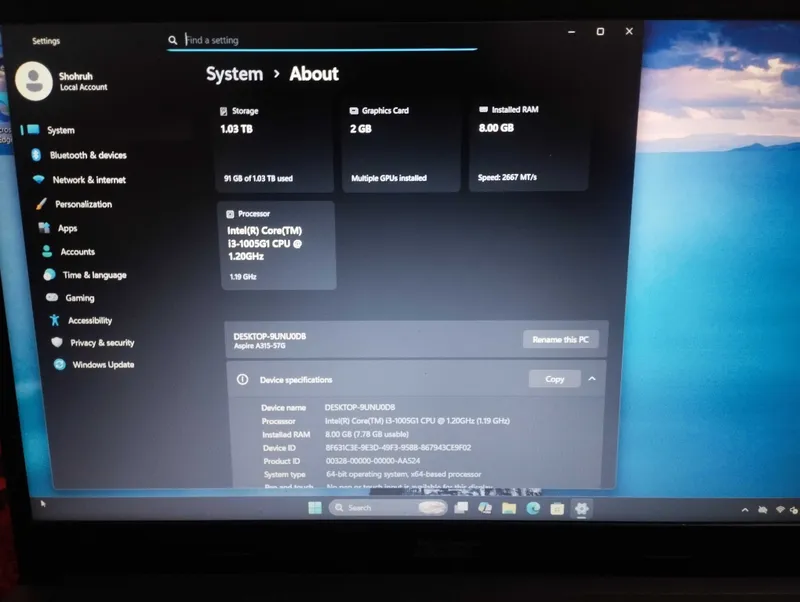This screenshot has width=800, height=602.
Task: Launch Microsoft Edge from taskbar
Action: (533, 508)
